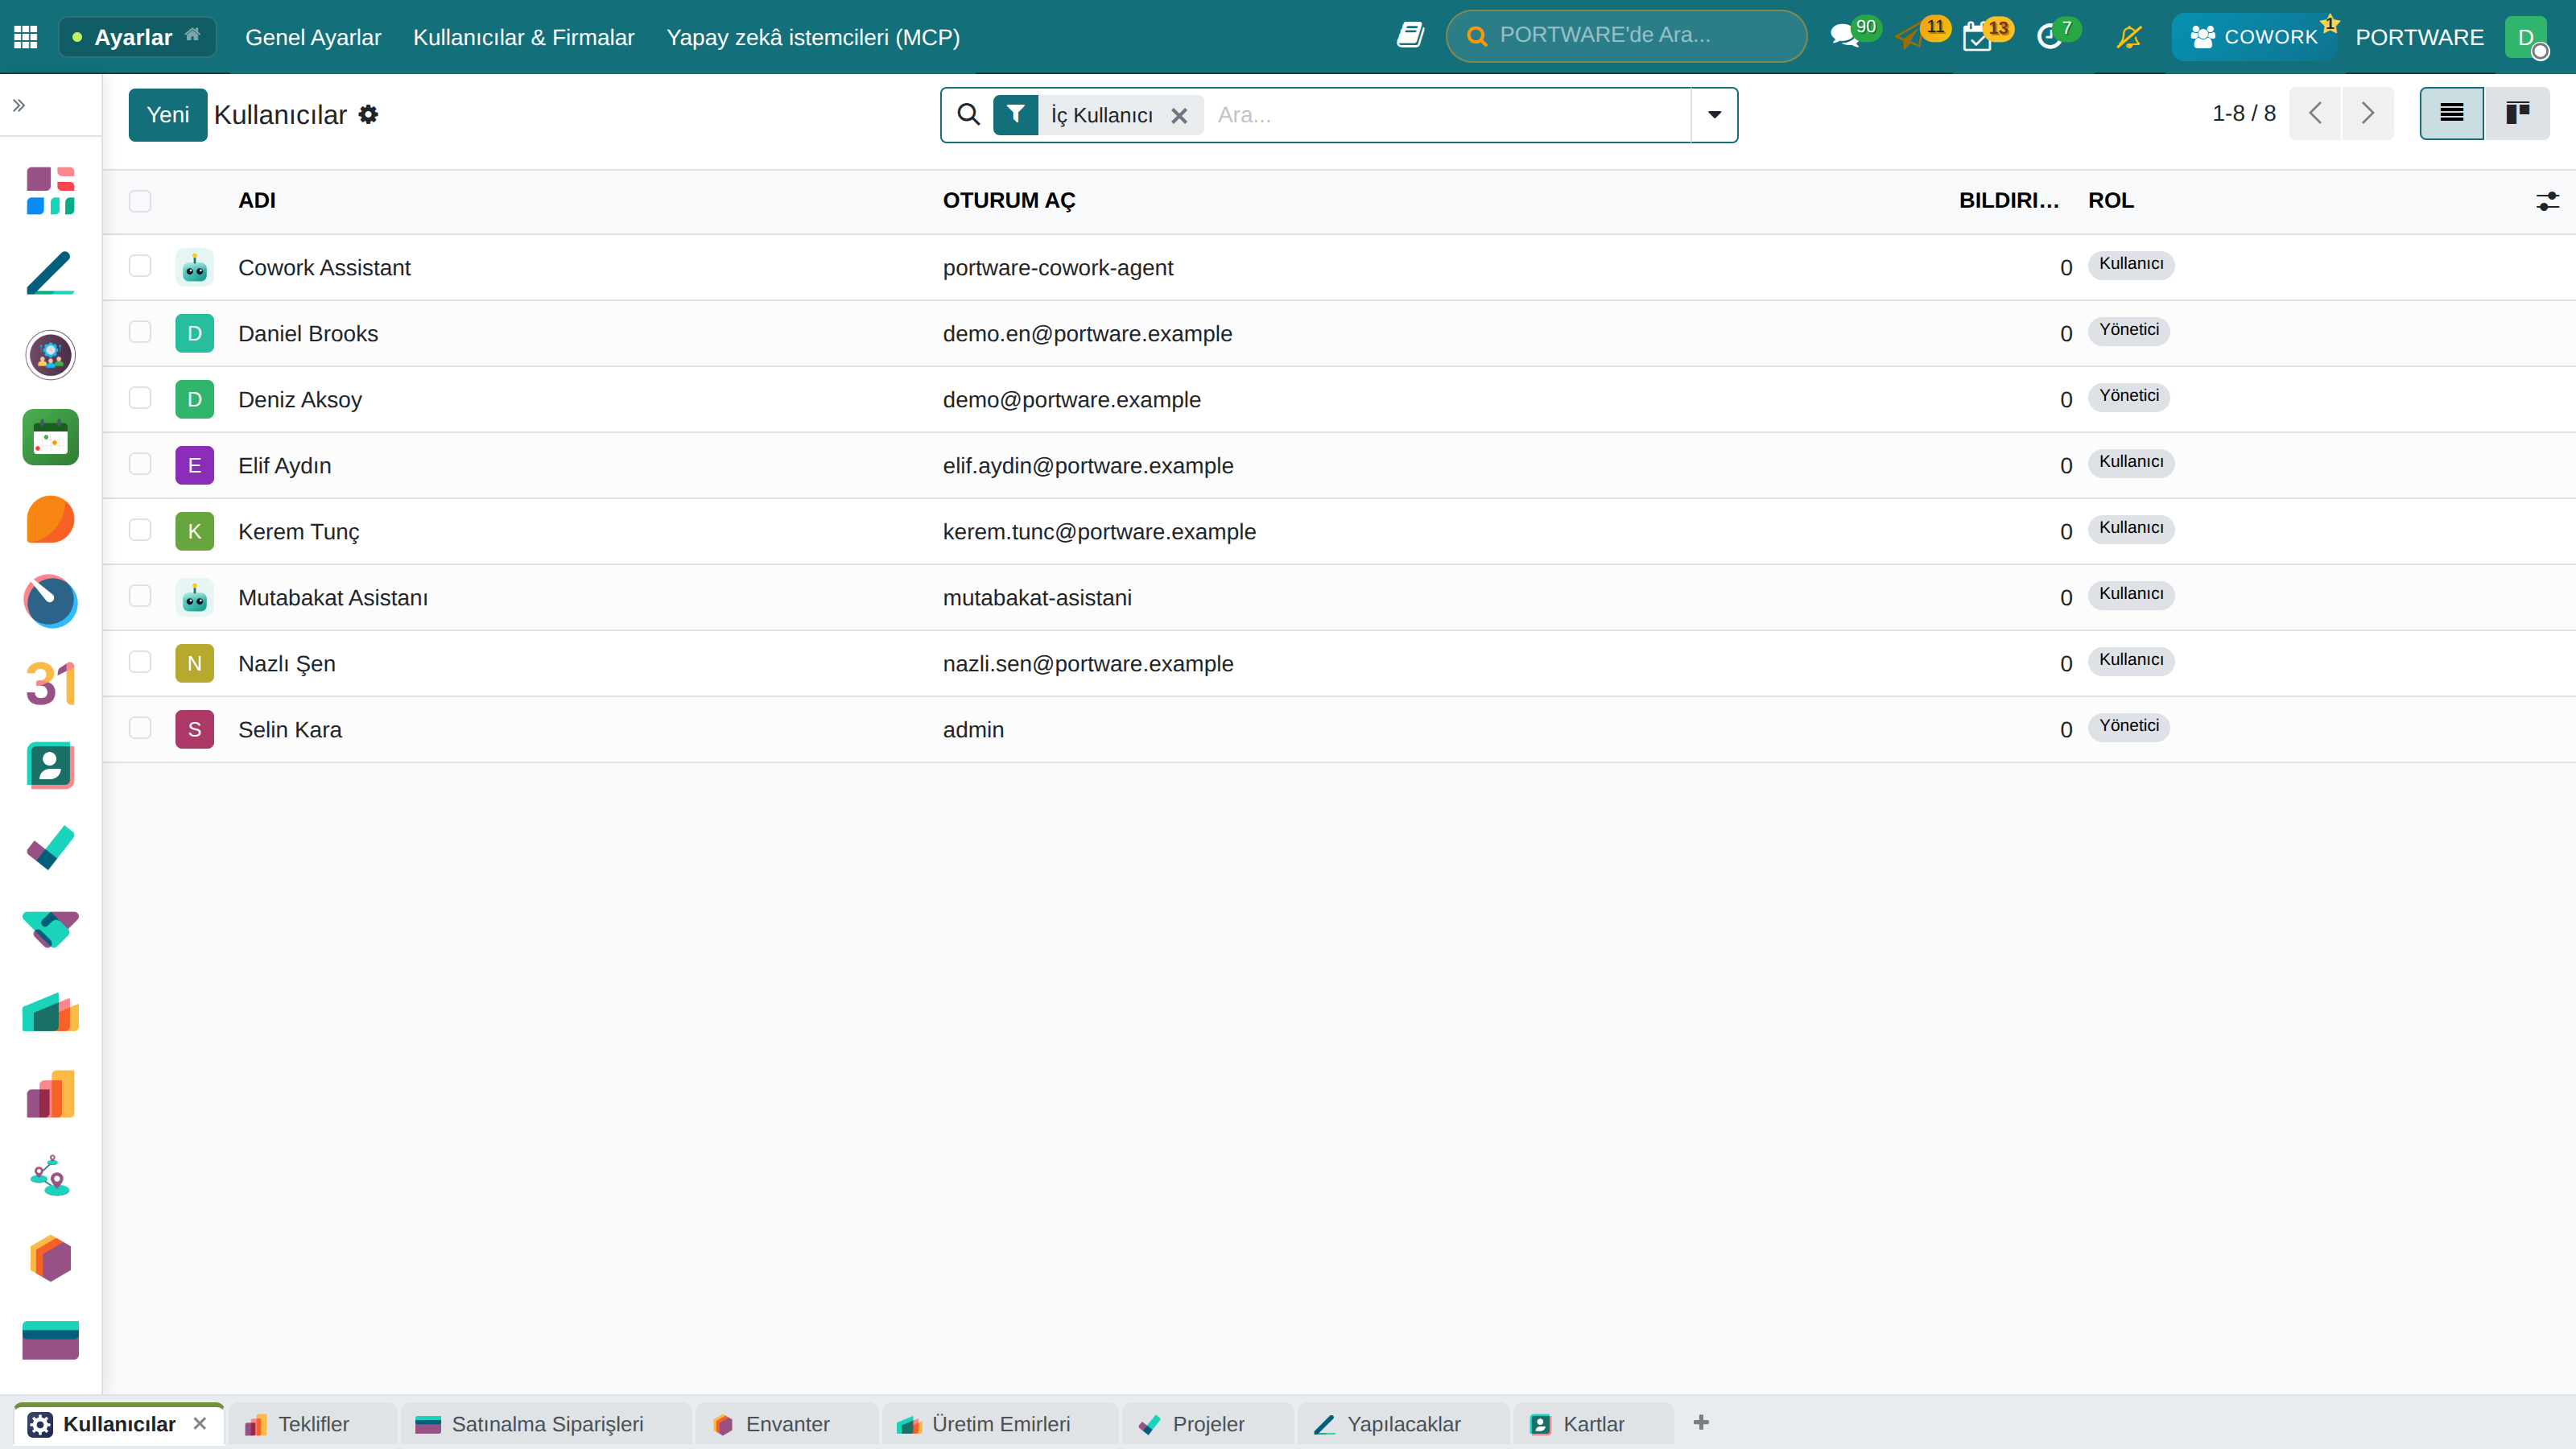Open Genel Ayarlar menu
Screen dimensions: 2576x1449
pos(313,37)
